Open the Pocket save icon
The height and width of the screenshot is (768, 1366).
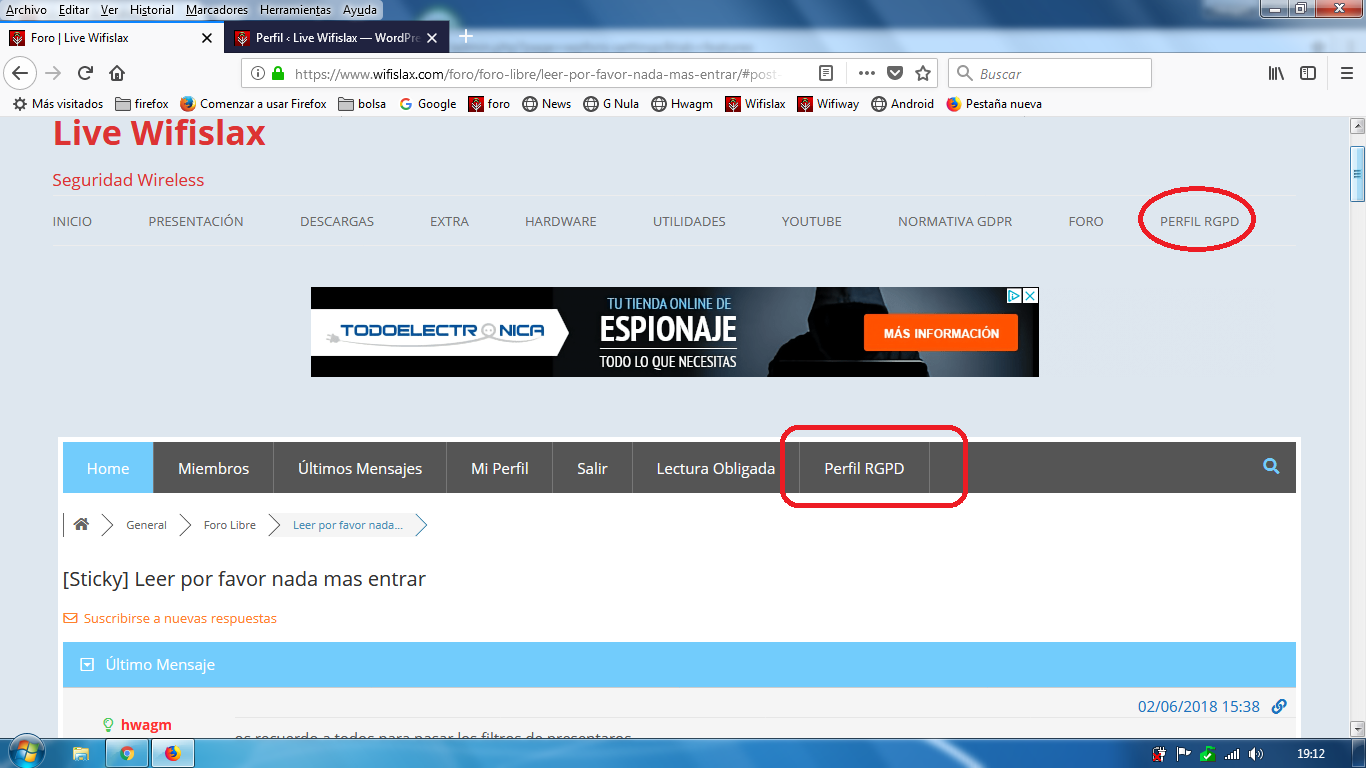click(895, 73)
